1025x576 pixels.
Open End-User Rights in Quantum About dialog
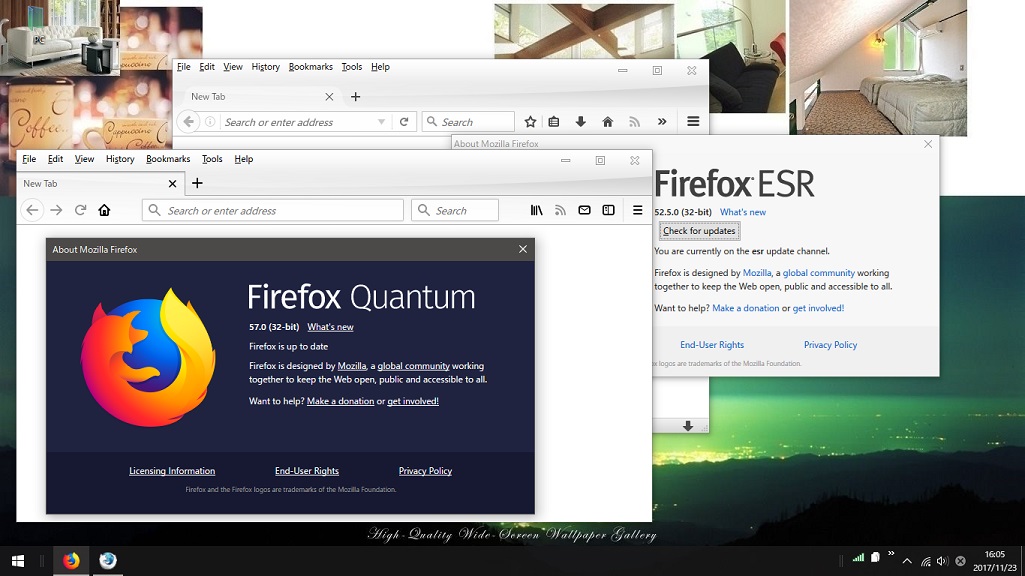pyautogui.click(x=307, y=471)
